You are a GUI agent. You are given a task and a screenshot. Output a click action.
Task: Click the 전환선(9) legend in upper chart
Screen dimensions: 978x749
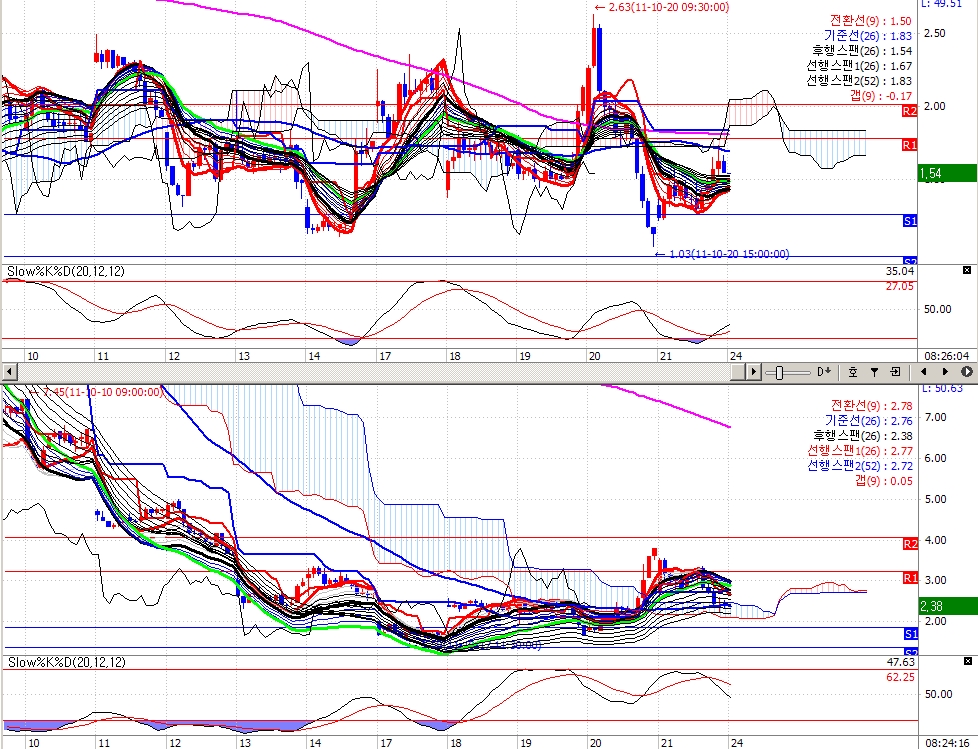point(871,21)
